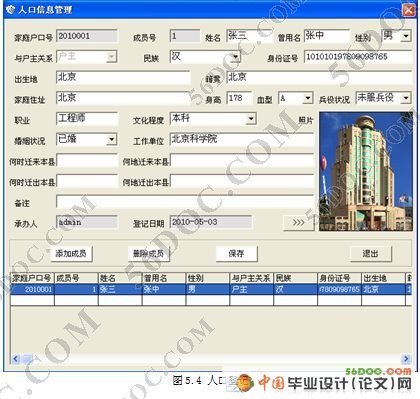Click the 身份证号 input field

[x=358, y=57]
